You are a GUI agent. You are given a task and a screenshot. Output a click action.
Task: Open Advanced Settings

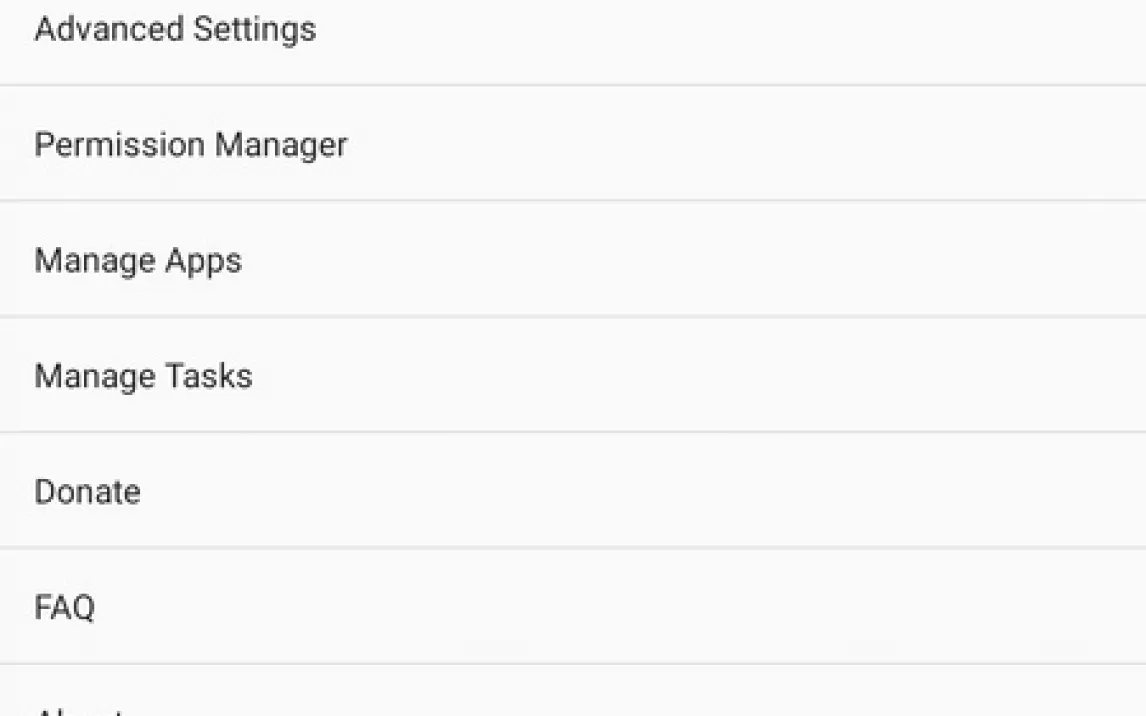[175, 30]
